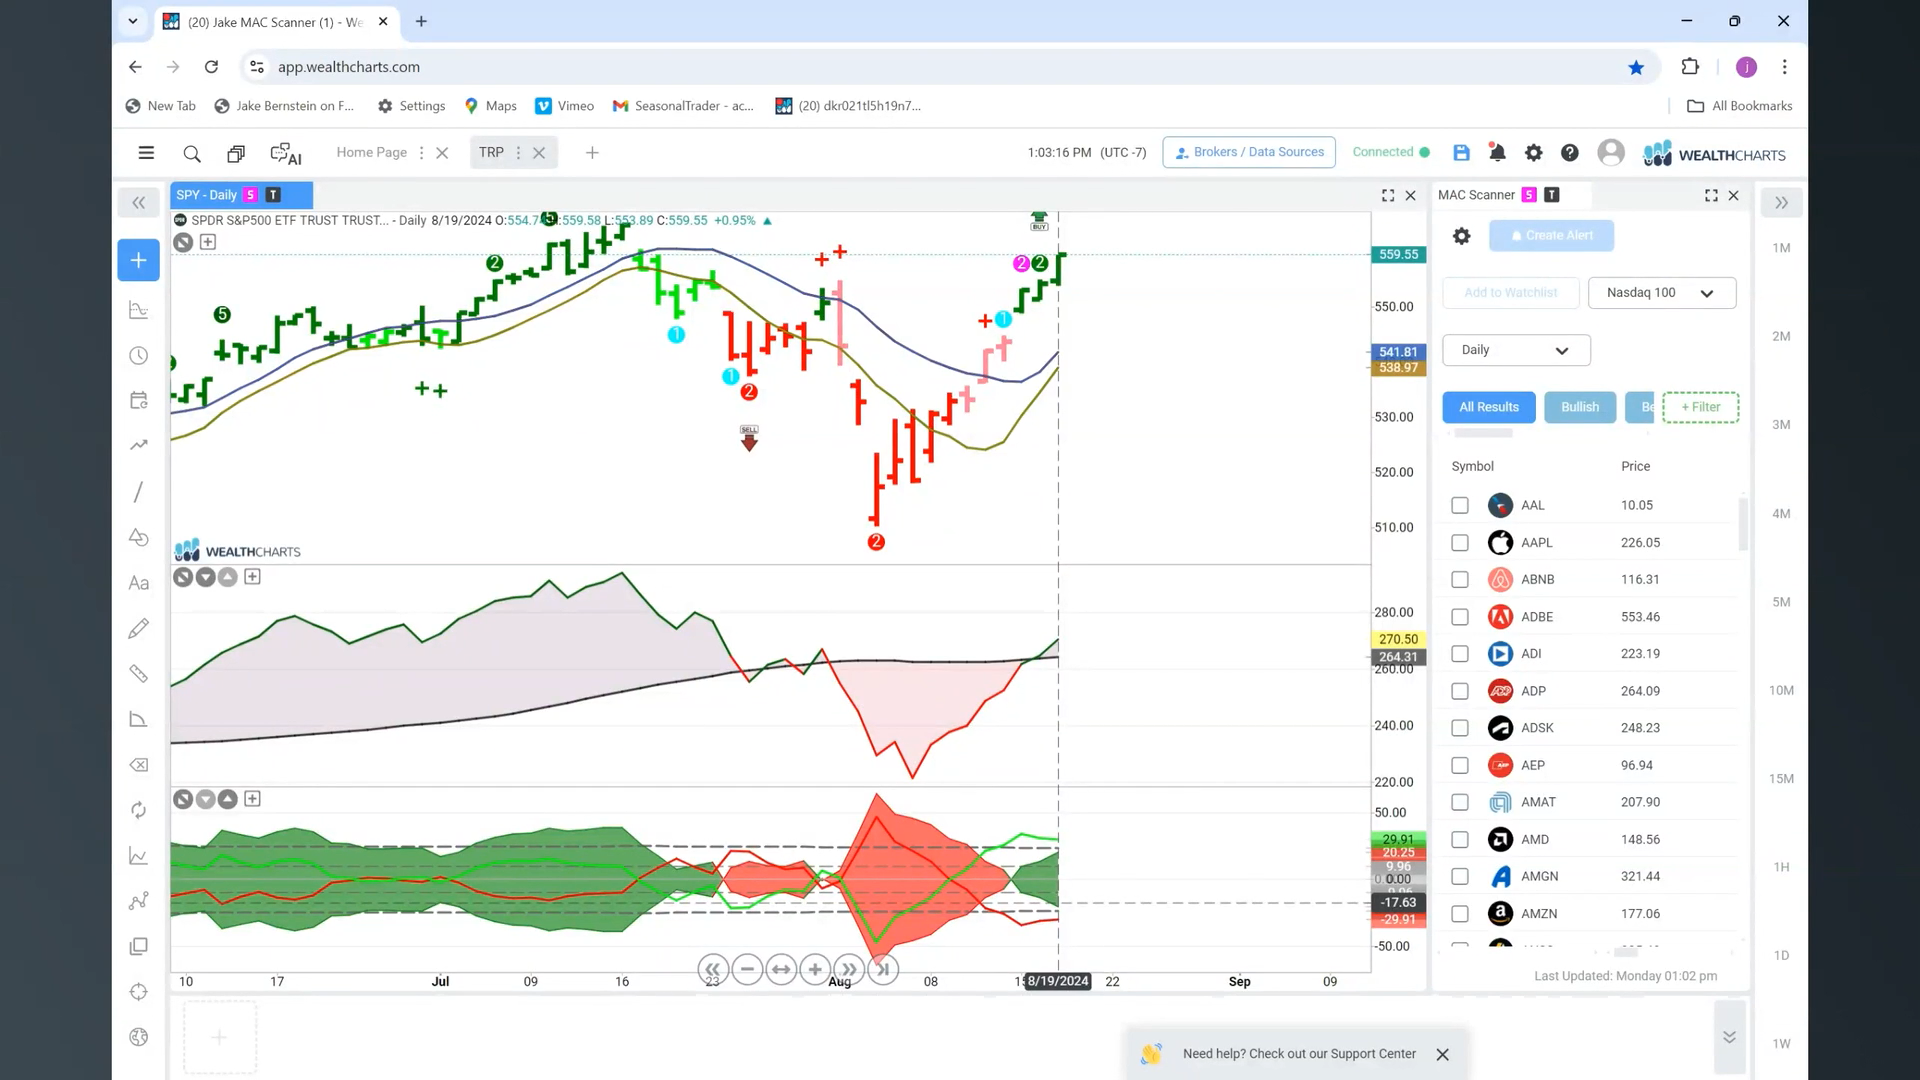
Task: Open the shapes drawing tool
Action: [138, 537]
